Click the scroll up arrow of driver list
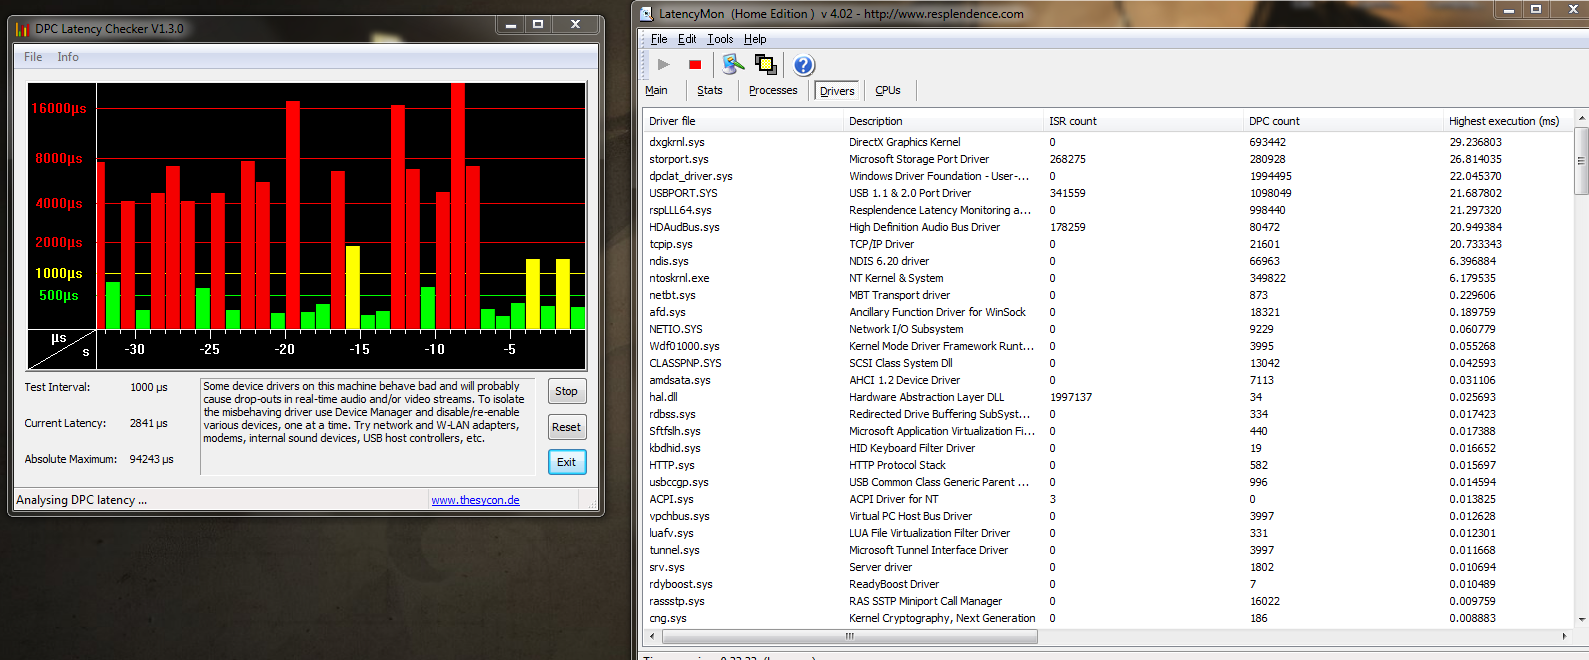The width and height of the screenshot is (1589, 660). (x=1582, y=118)
